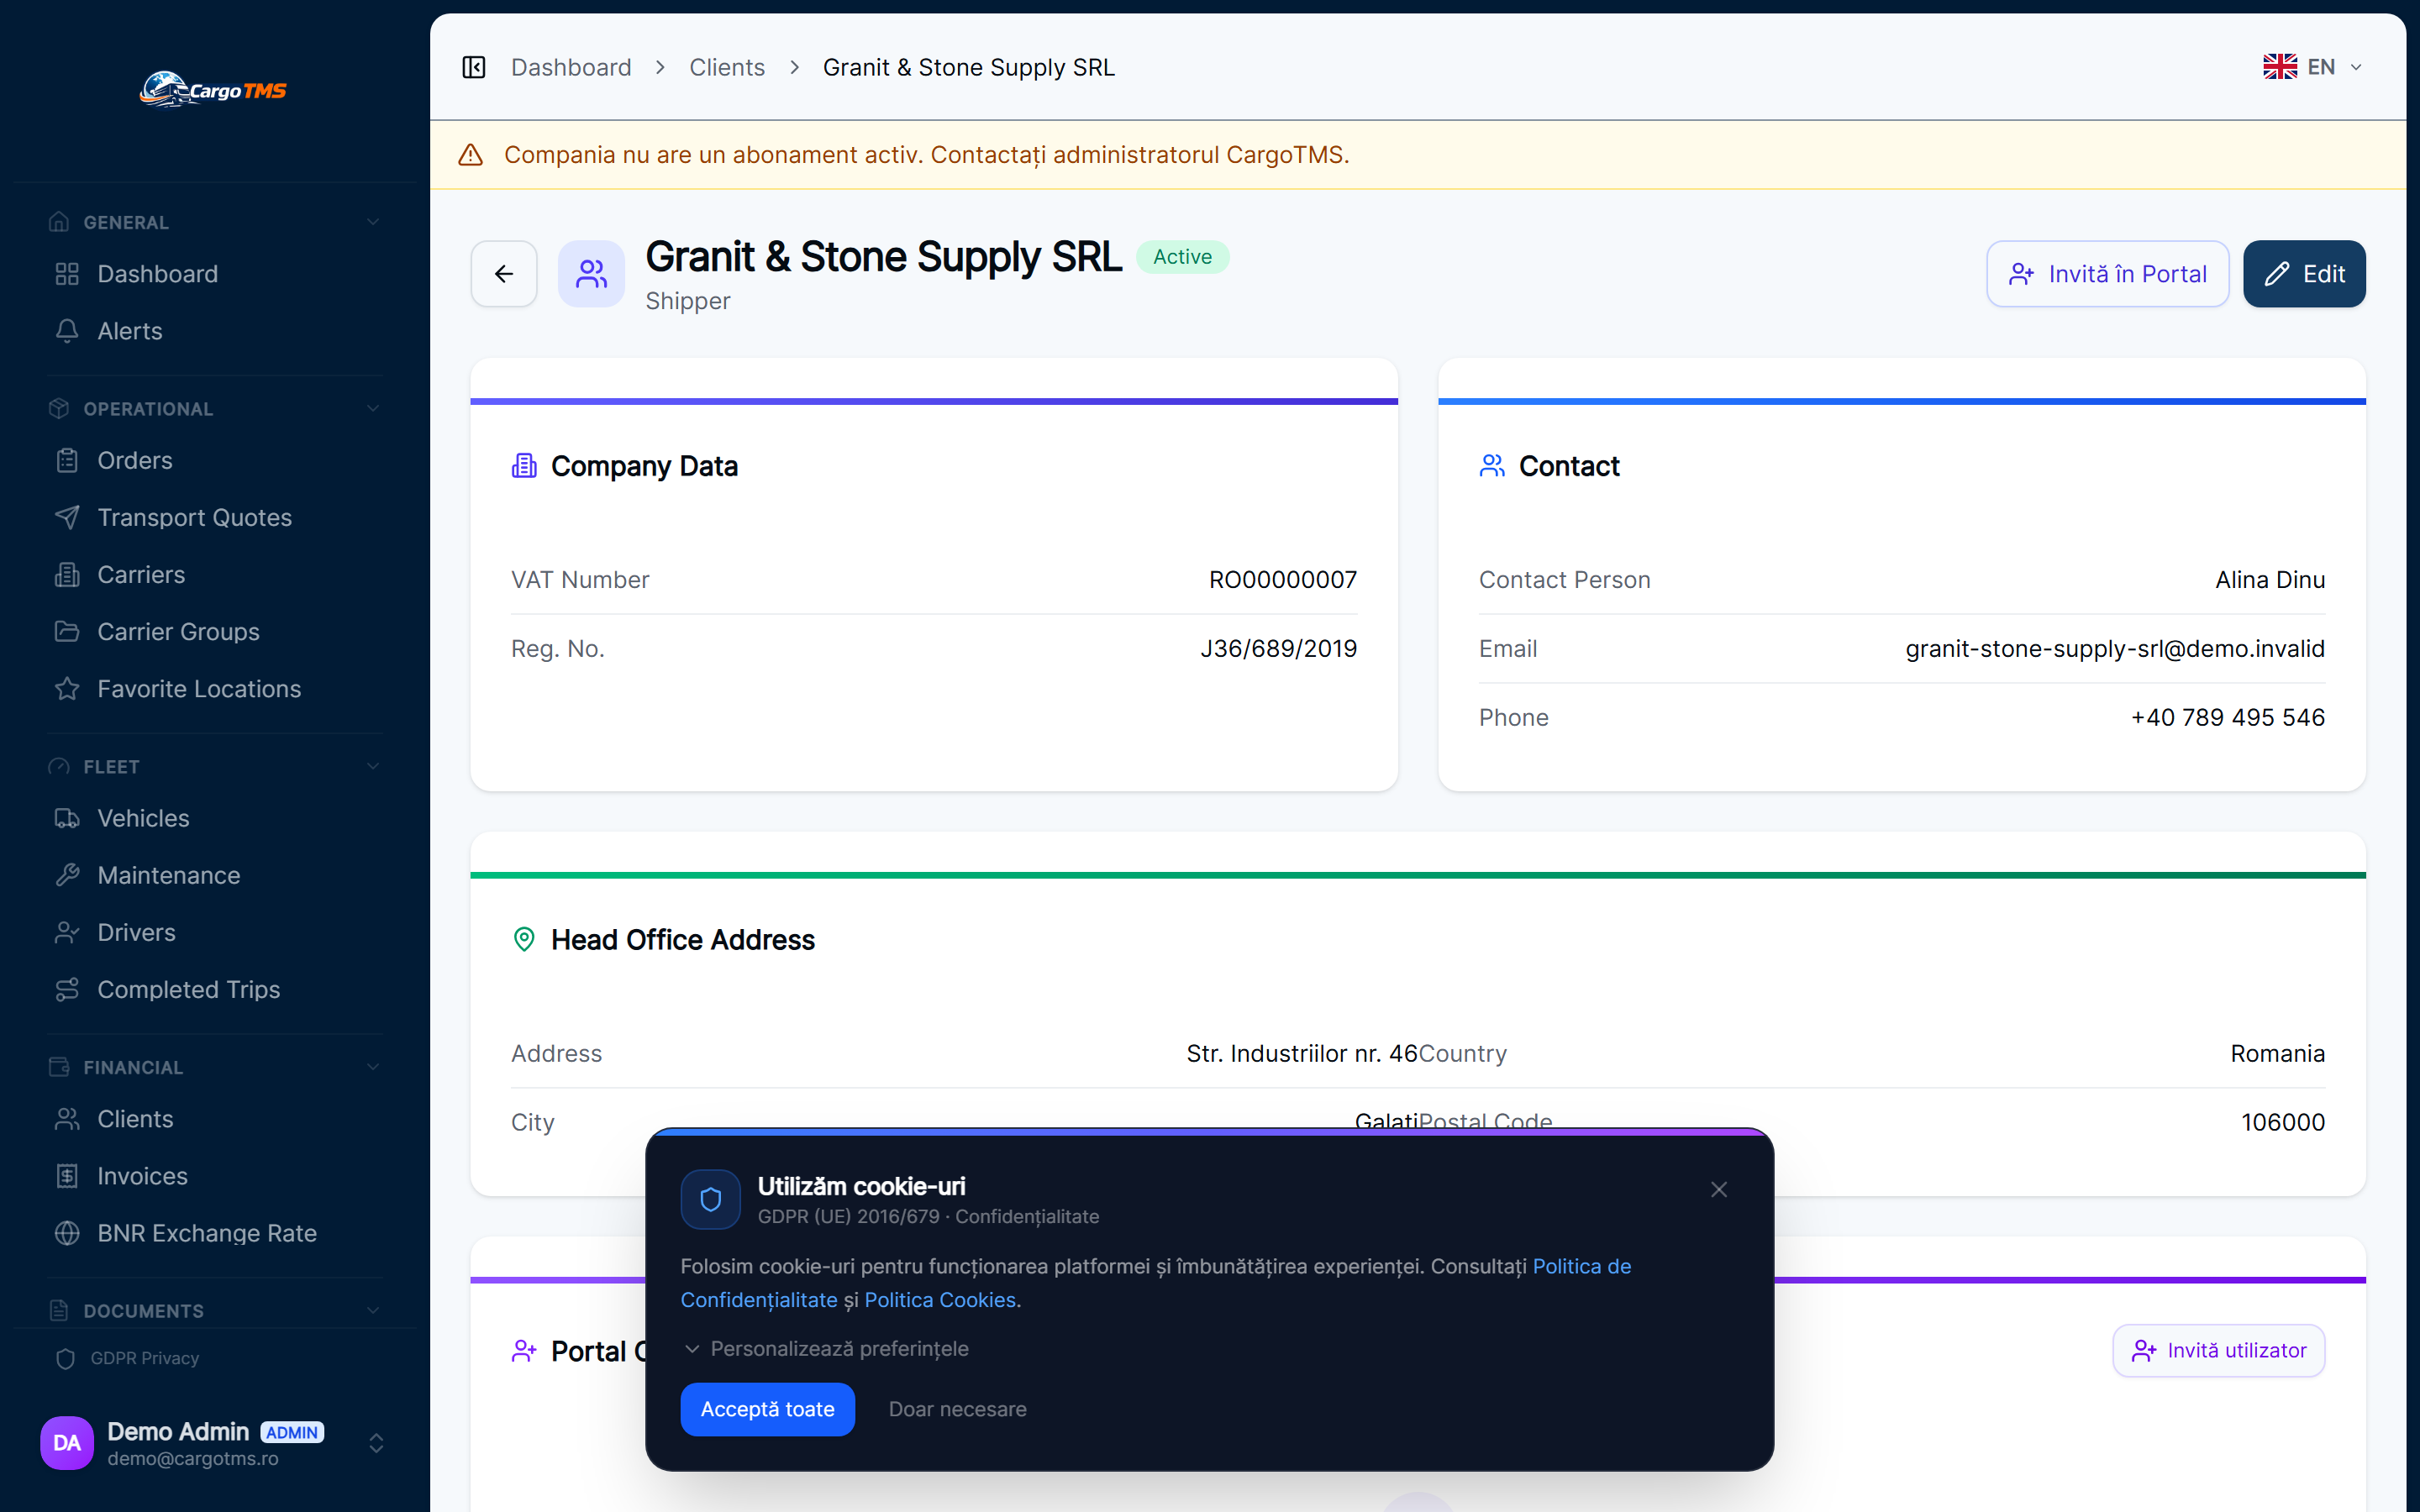
Task: Open Vehicles truck icon
Action: [x=67, y=817]
